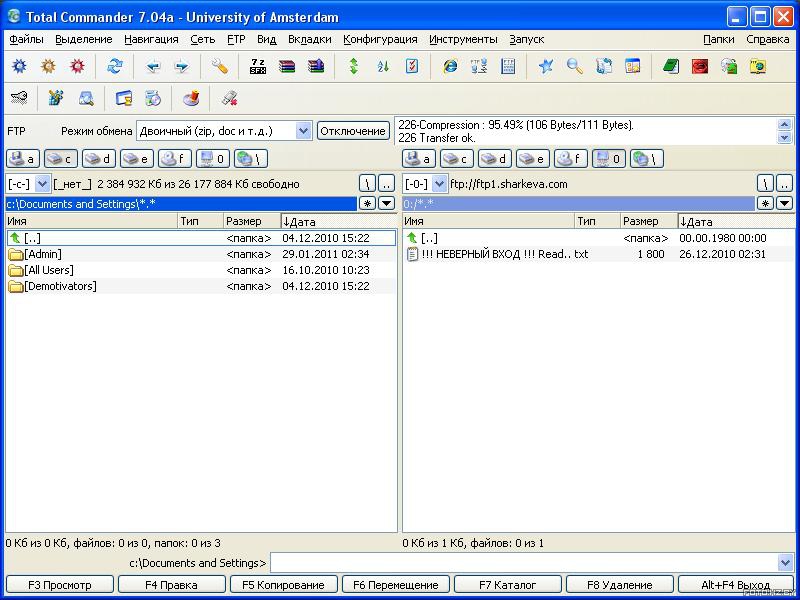Image resolution: width=800 pixels, height=600 pixels.
Task: Unpack archive with books-and-arrow icon
Action: coord(316,66)
